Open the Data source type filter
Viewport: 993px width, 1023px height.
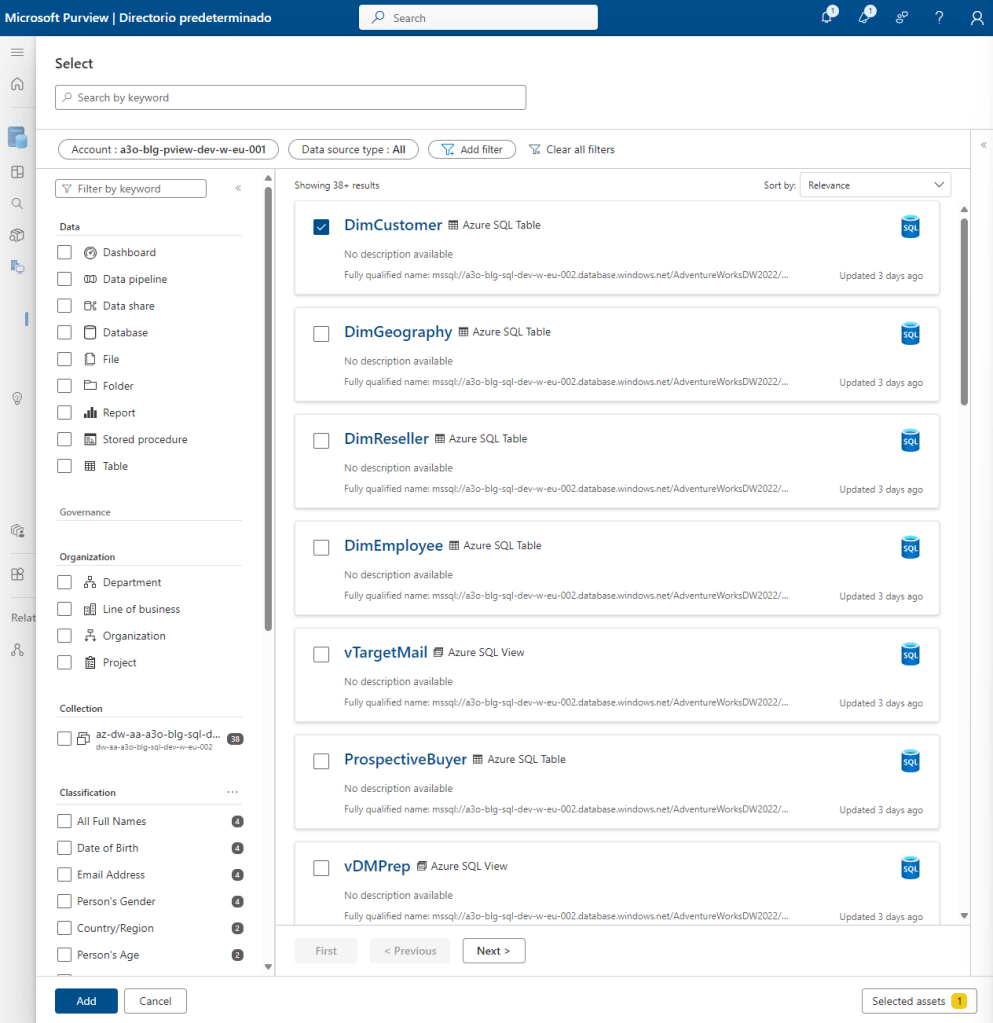[353, 149]
